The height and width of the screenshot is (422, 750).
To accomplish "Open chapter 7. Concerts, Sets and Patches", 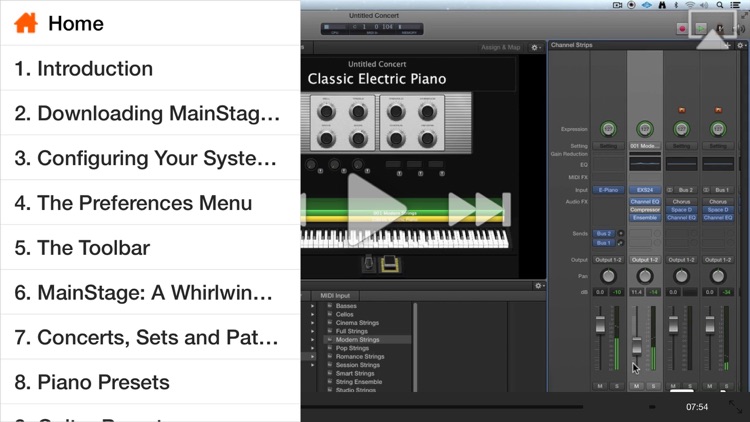I will coord(150,337).
